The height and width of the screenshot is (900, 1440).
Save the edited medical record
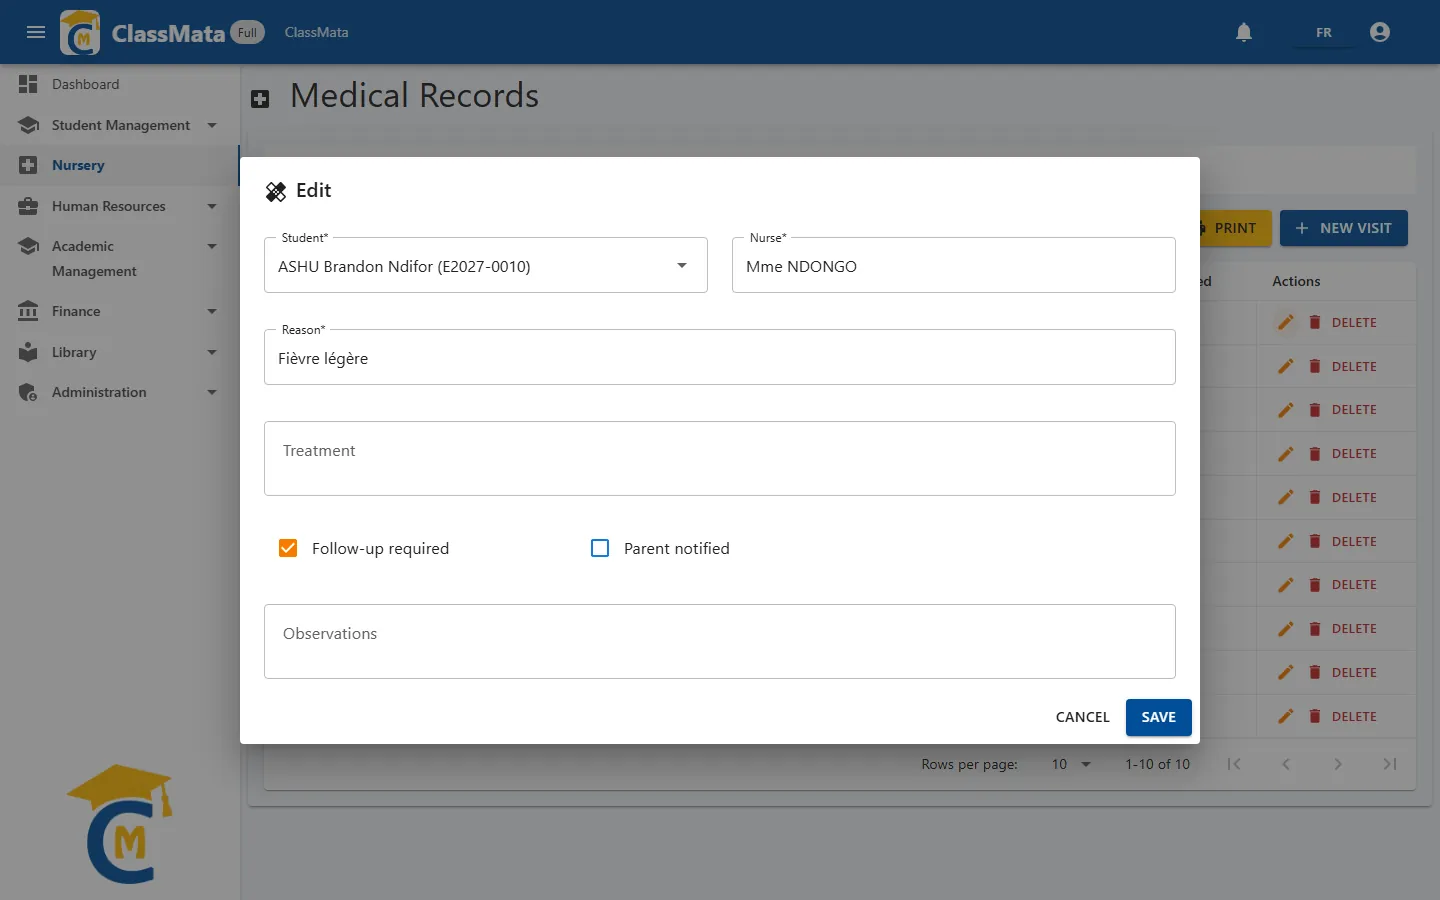(x=1159, y=717)
